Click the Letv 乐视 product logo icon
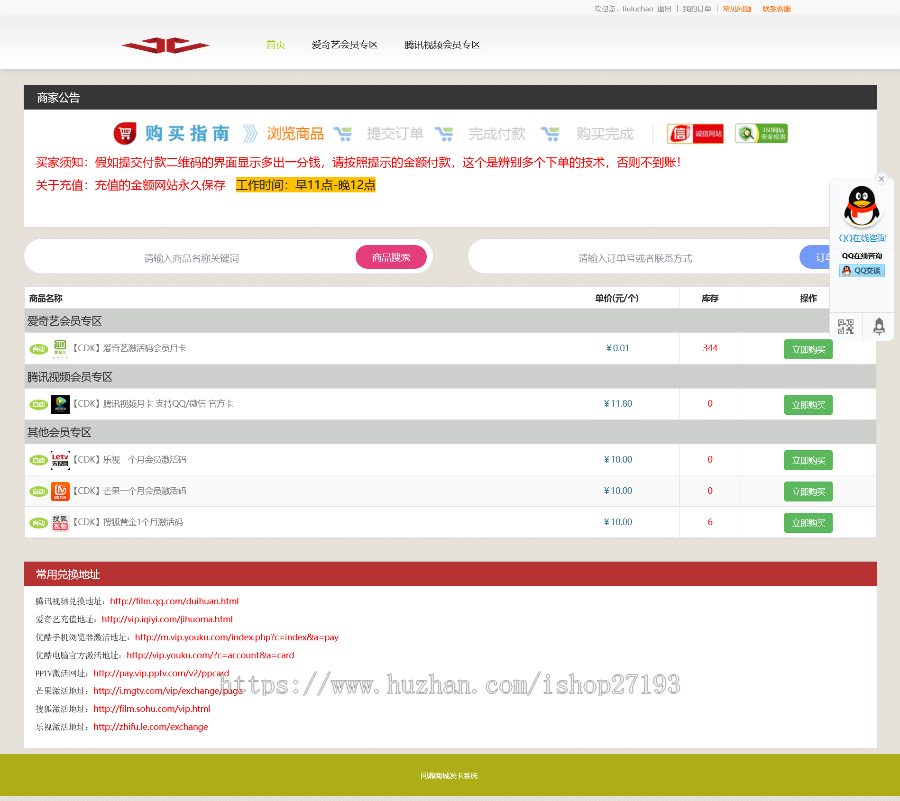900x801 pixels. click(60, 460)
